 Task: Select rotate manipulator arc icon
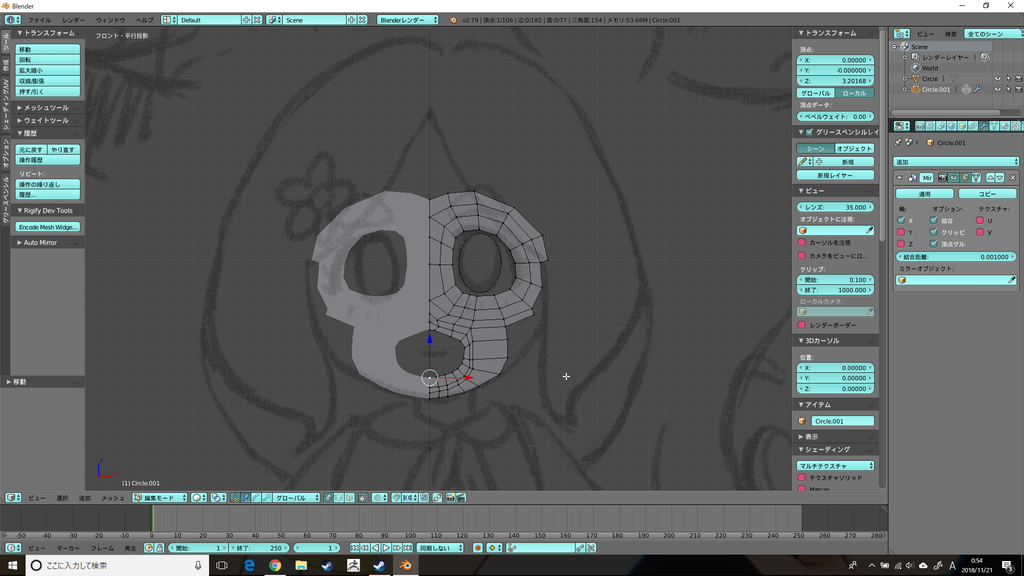click(256, 498)
